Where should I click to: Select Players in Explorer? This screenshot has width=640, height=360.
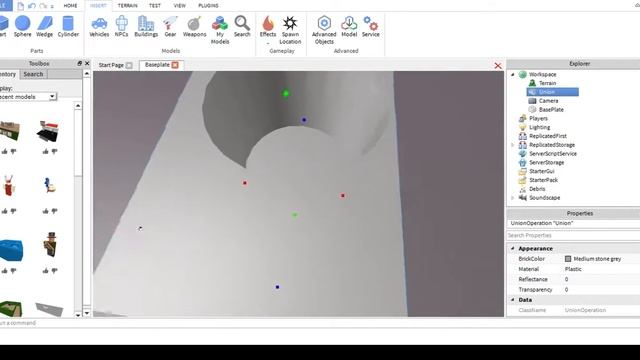coord(538,118)
